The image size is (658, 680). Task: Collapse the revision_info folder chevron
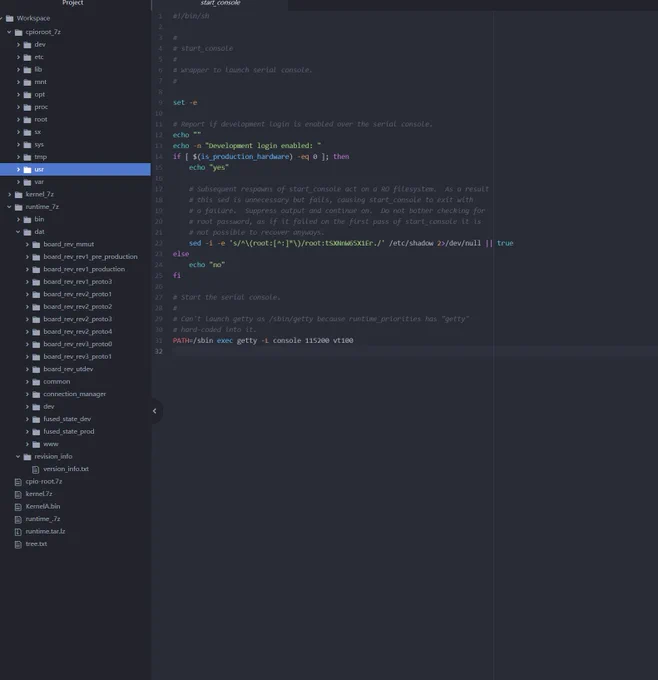[18, 456]
